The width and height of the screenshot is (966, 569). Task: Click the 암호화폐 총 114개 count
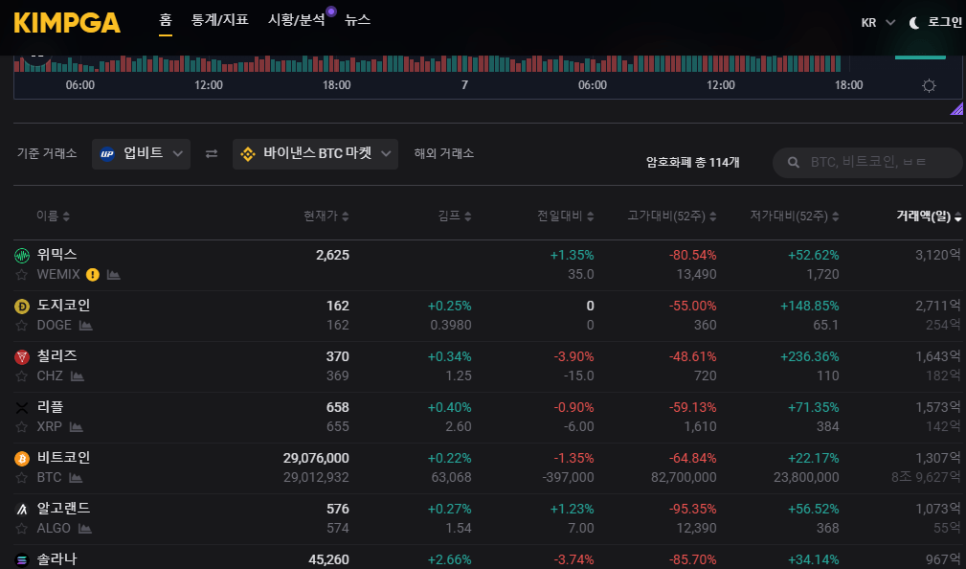692,163
